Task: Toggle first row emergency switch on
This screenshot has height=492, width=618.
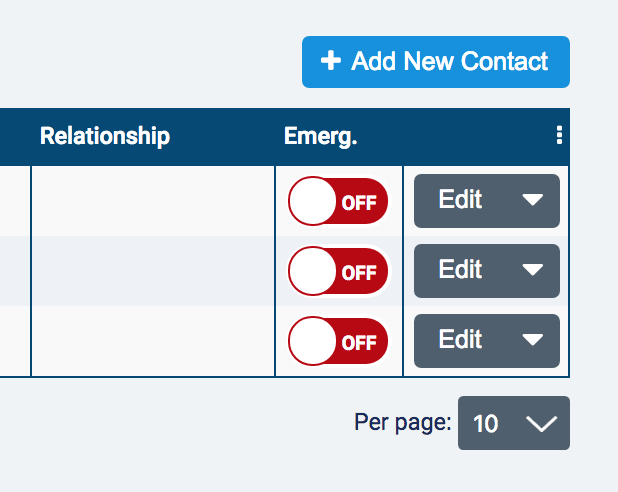Action: click(338, 201)
